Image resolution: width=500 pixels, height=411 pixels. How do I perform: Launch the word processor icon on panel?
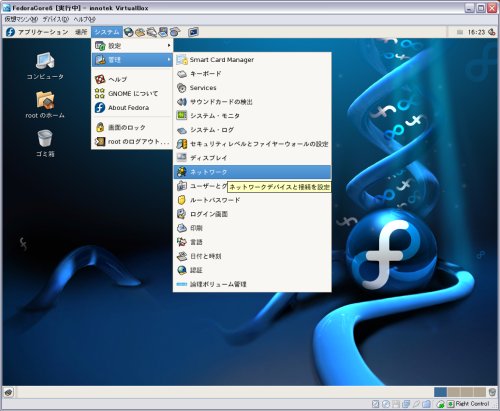(152, 32)
